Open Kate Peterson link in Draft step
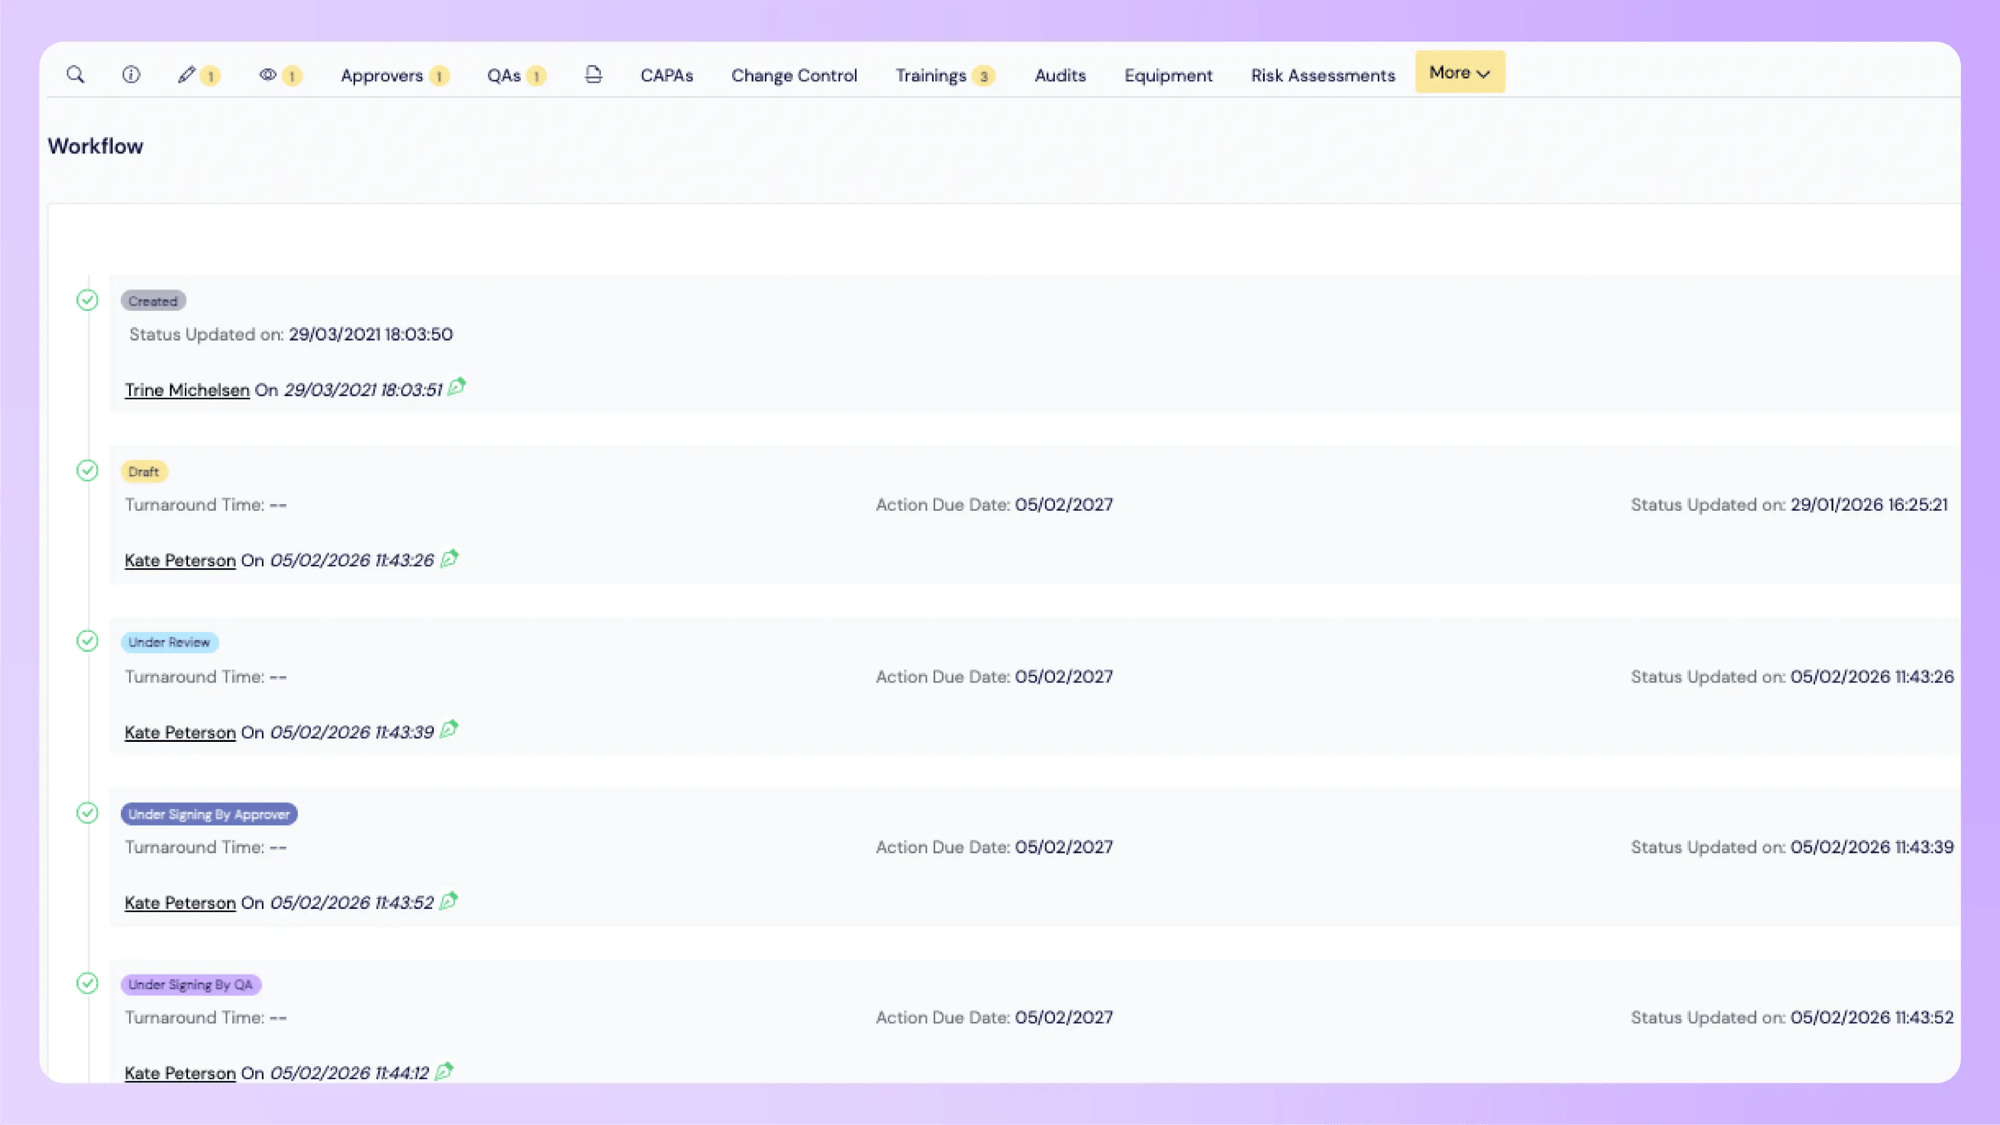This screenshot has height=1125, width=2000. pyautogui.click(x=180, y=561)
